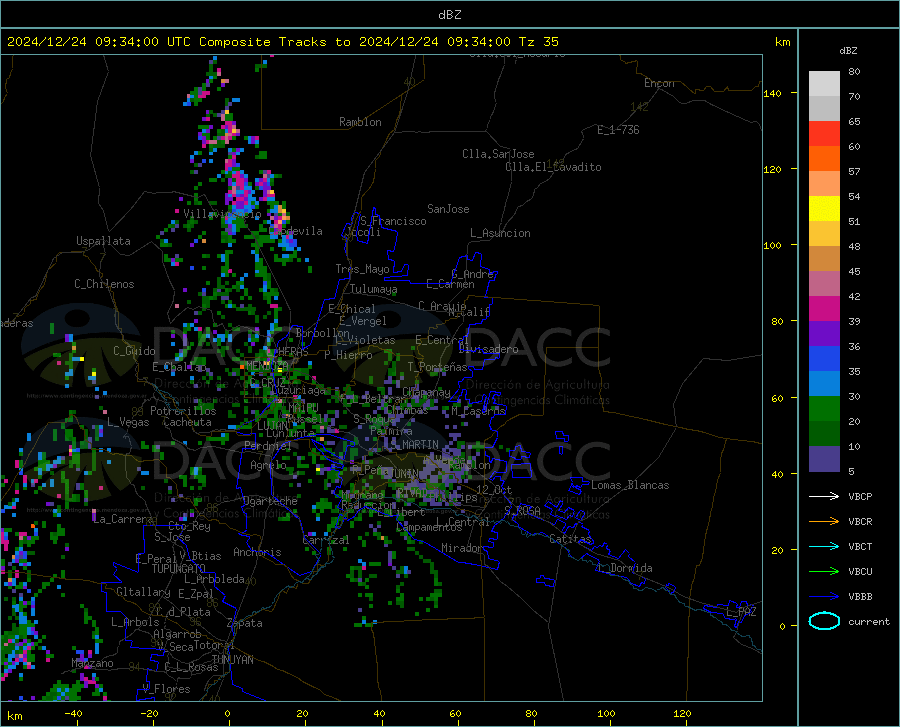Click the -40 km horizontal axis tick
The width and height of the screenshot is (900, 727).
(x=73, y=713)
